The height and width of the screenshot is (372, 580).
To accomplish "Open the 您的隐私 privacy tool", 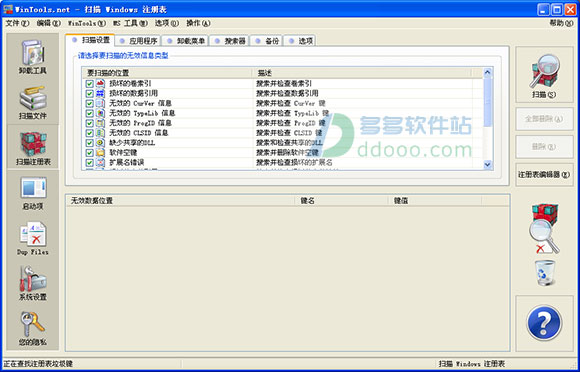I will (33, 329).
